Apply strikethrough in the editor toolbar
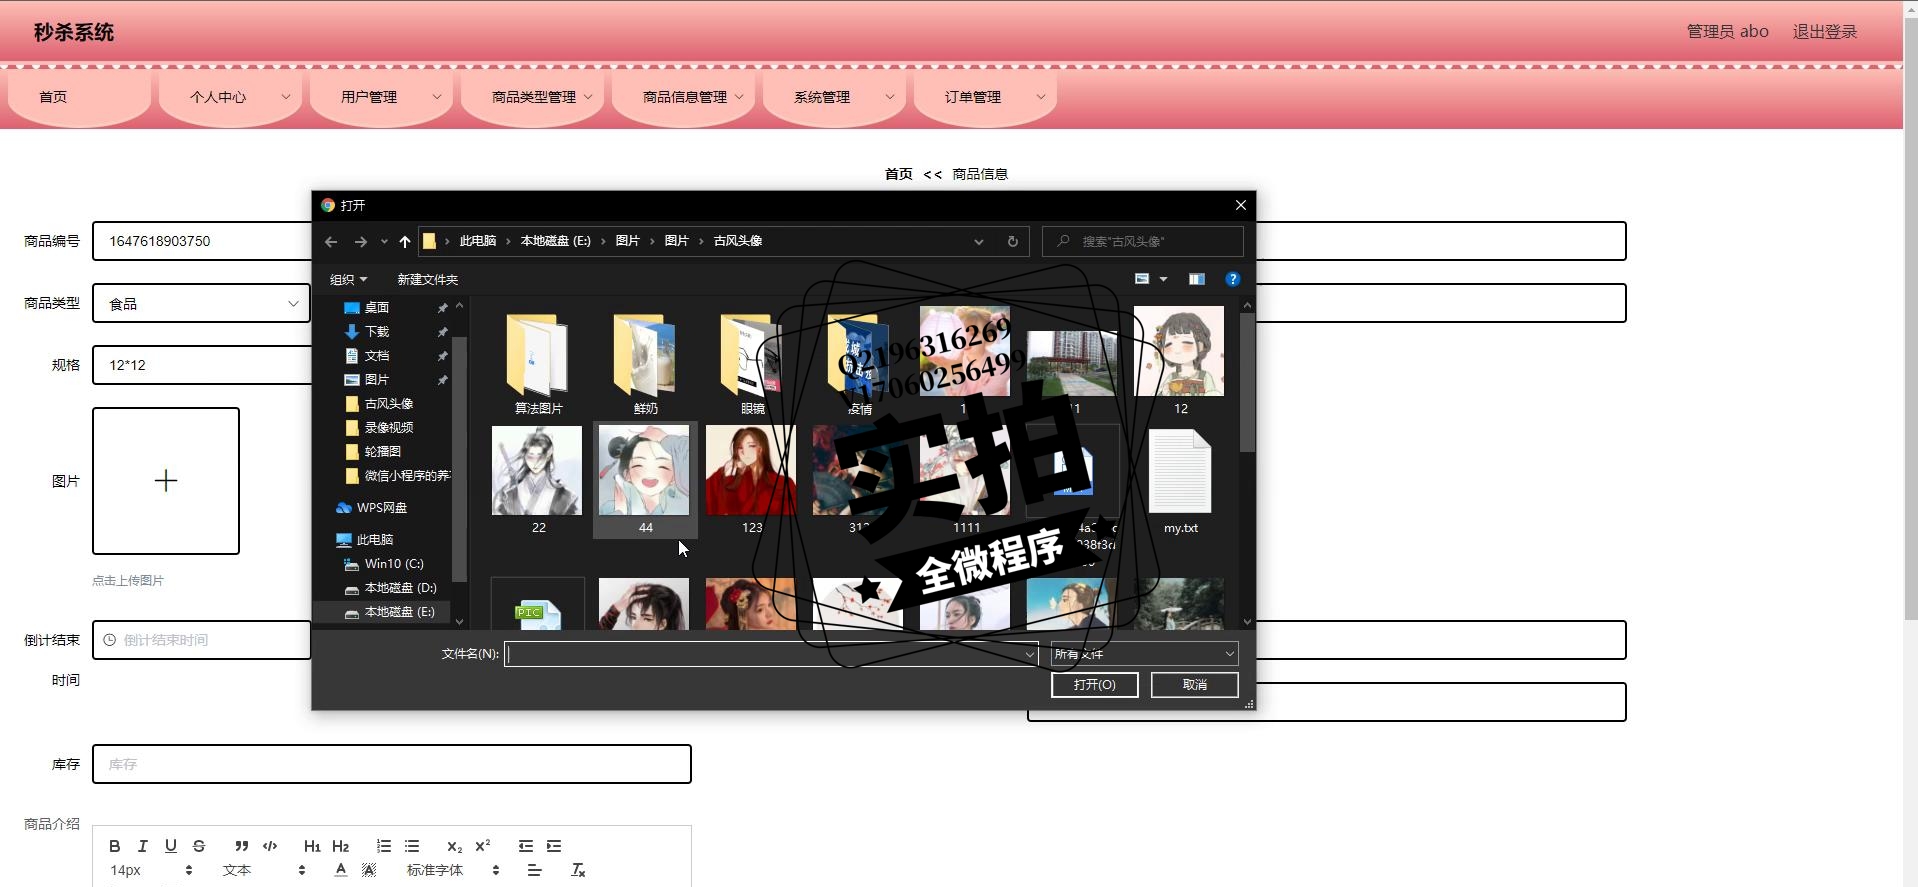Screen dimensions: 1918x887 point(199,846)
